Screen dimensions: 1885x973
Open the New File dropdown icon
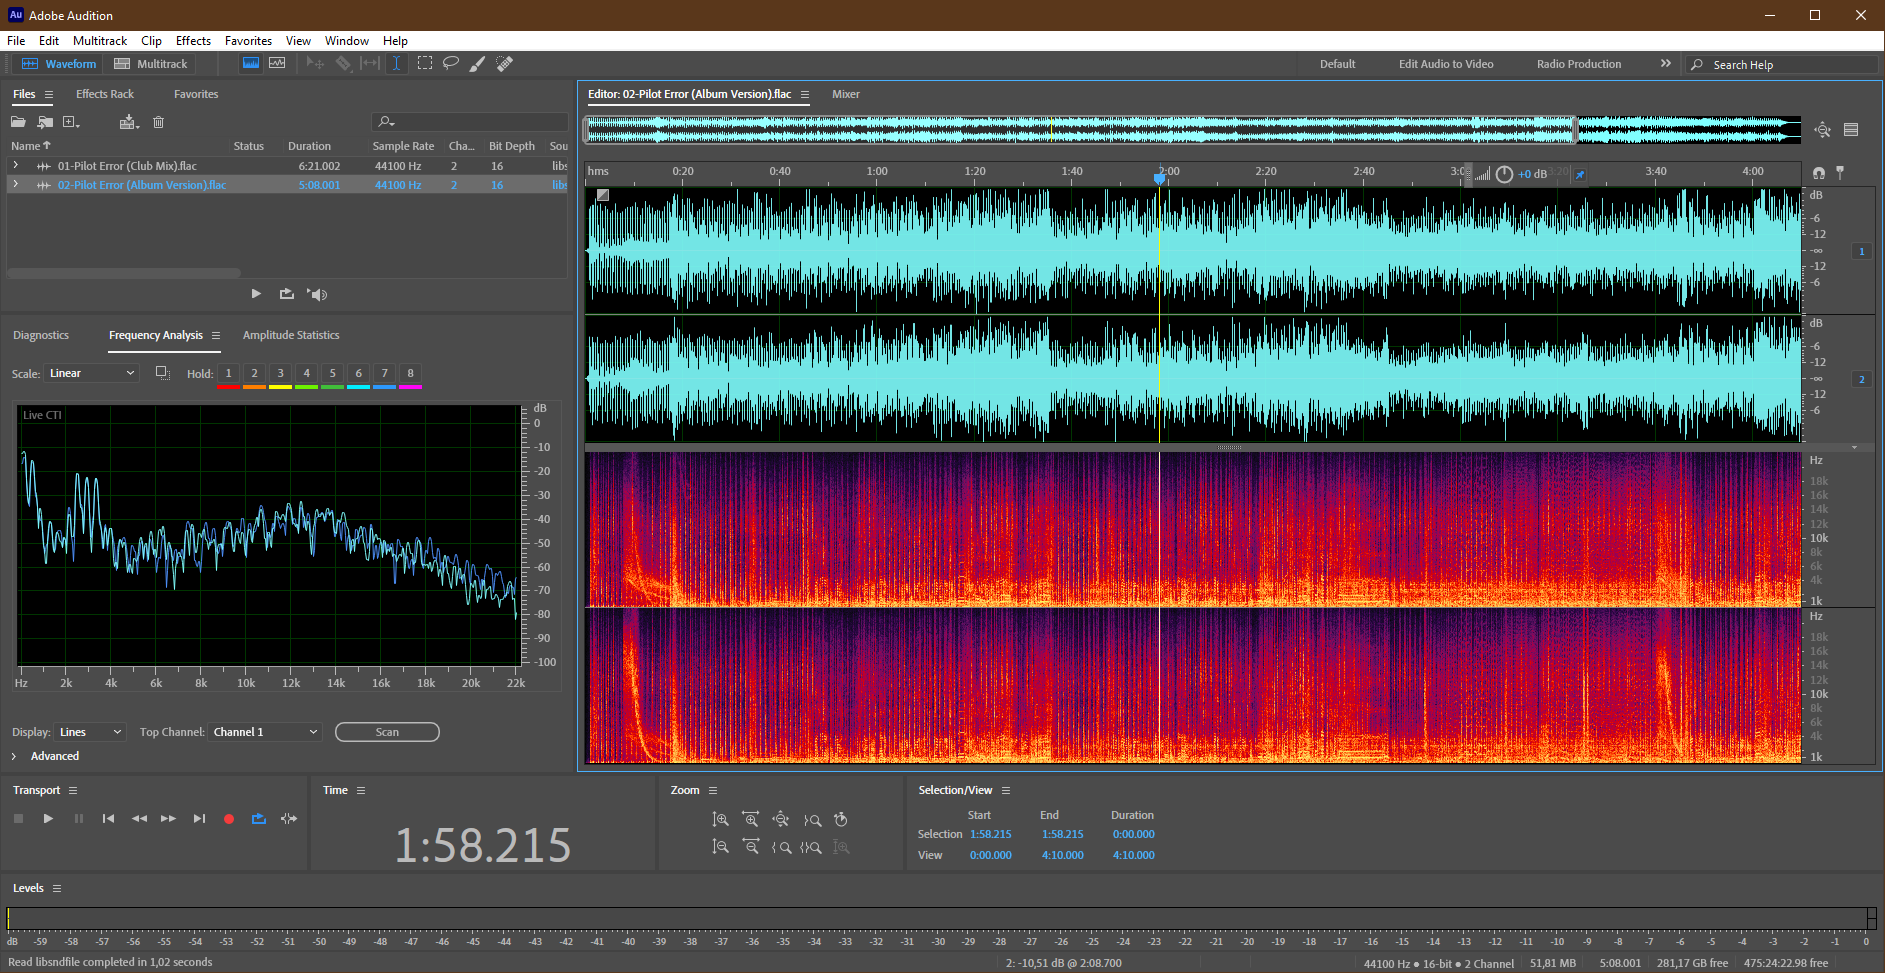(72, 122)
